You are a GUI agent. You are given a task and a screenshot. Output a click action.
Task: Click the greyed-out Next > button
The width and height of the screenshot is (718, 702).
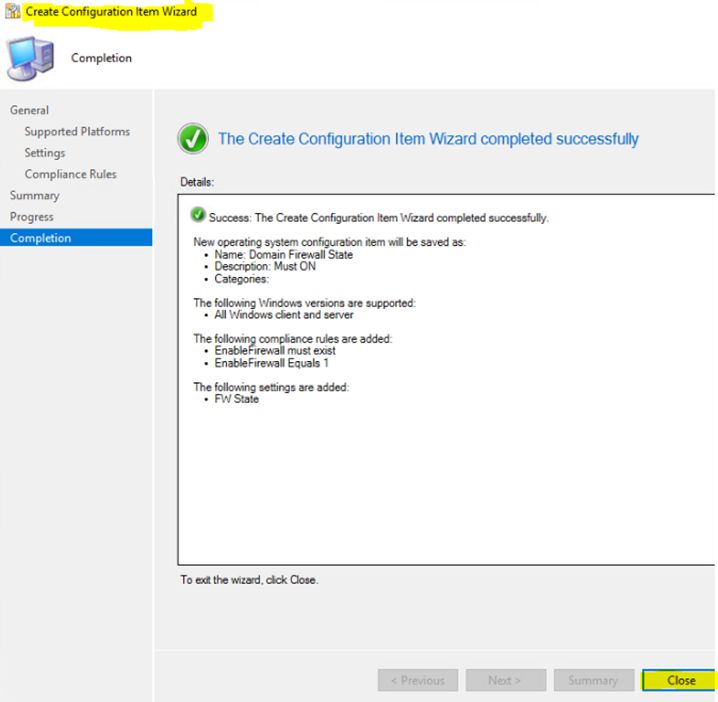[x=506, y=680]
